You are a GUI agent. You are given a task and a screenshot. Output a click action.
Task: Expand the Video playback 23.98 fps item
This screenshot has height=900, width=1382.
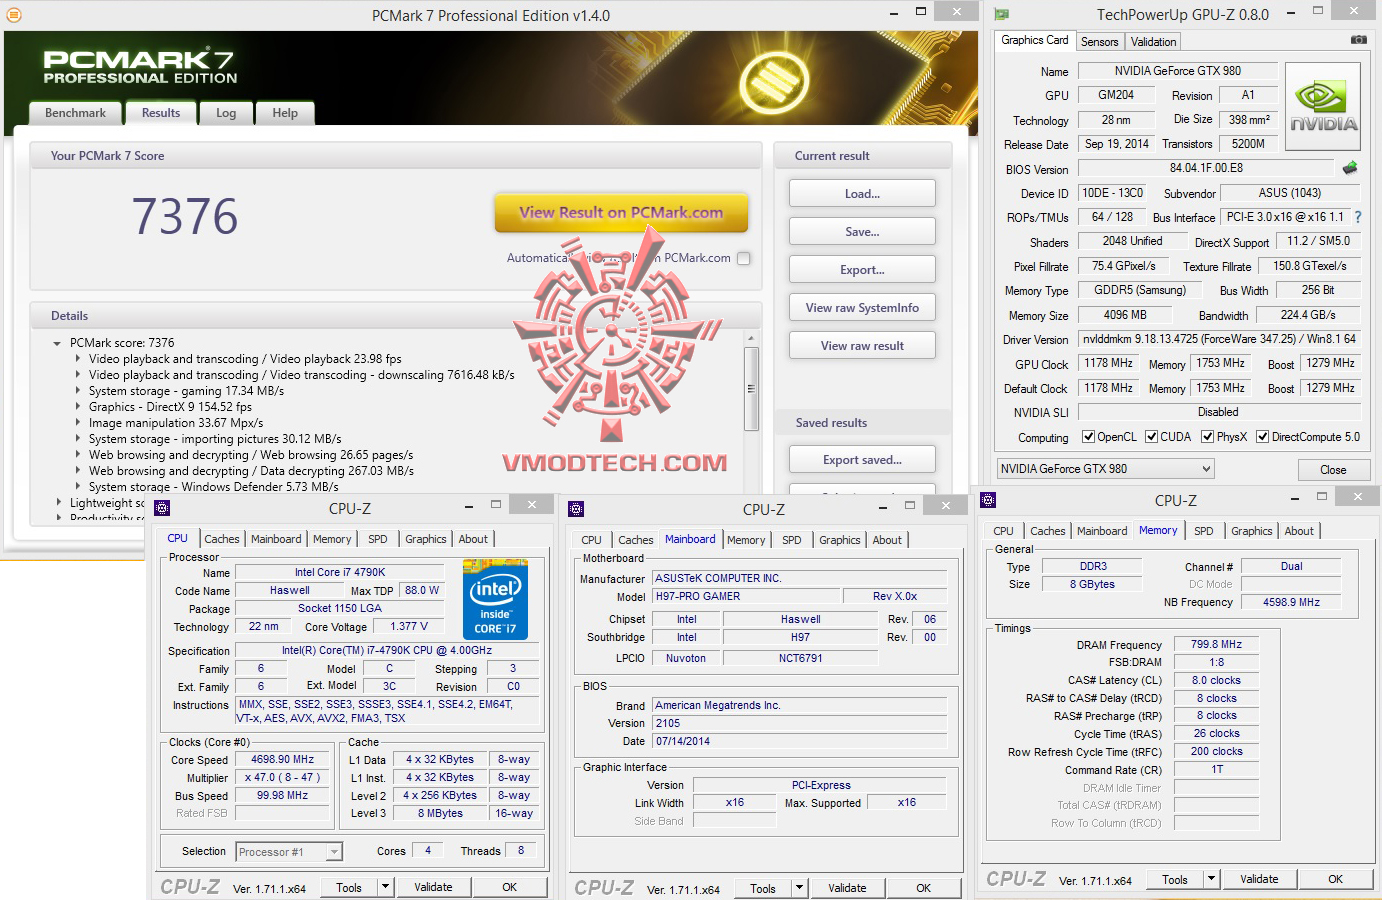click(77, 359)
